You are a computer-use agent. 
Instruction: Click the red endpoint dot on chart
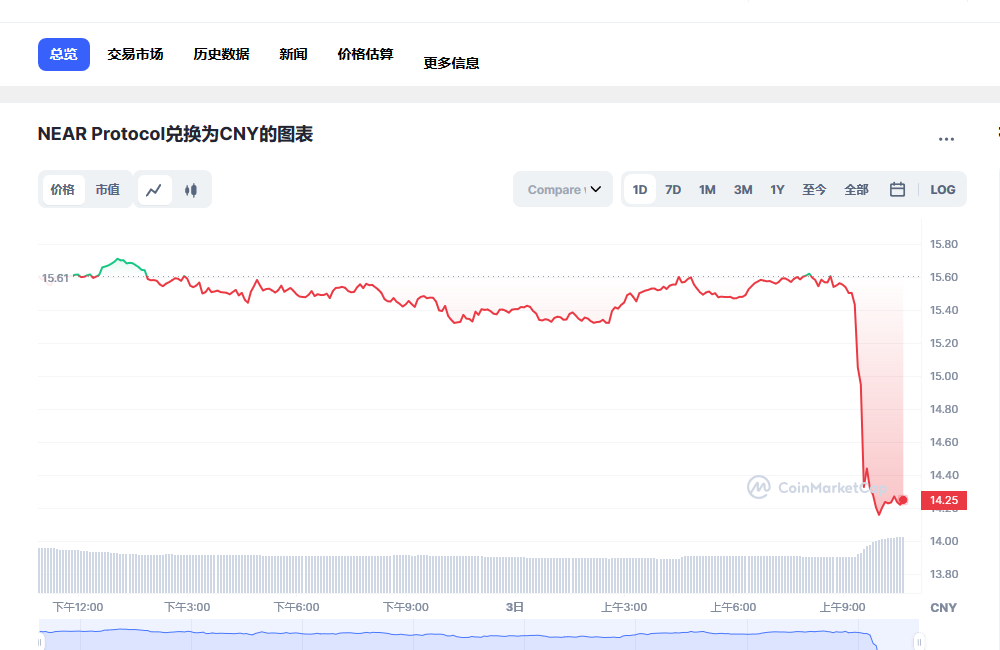(x=903, y=500)
